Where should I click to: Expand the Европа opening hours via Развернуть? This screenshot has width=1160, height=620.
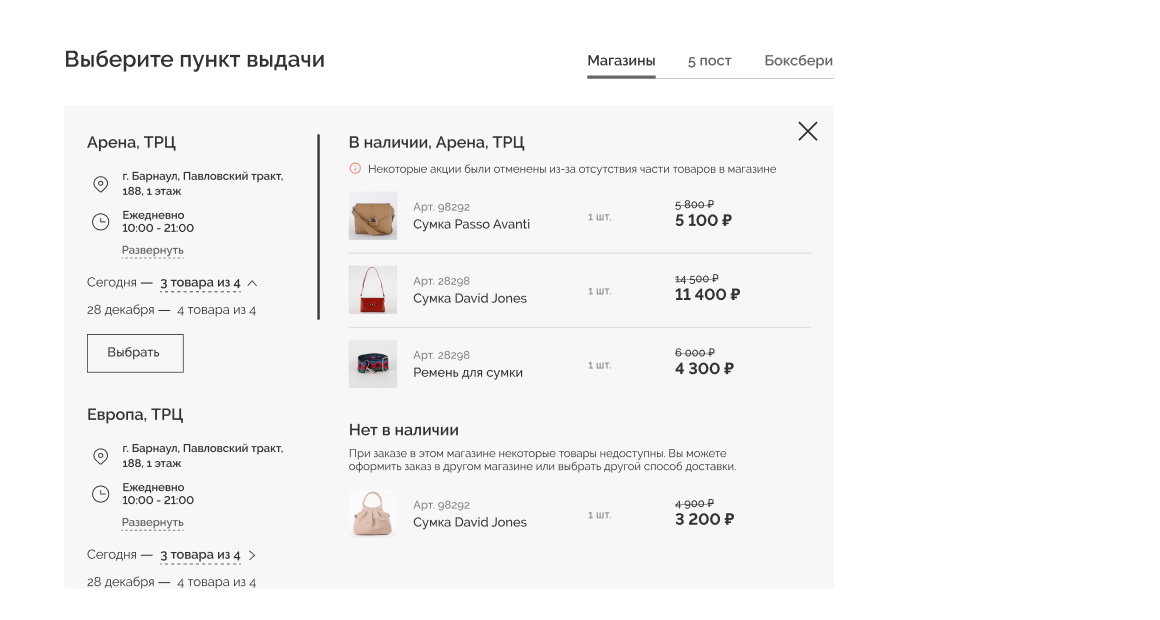point(153,522)
